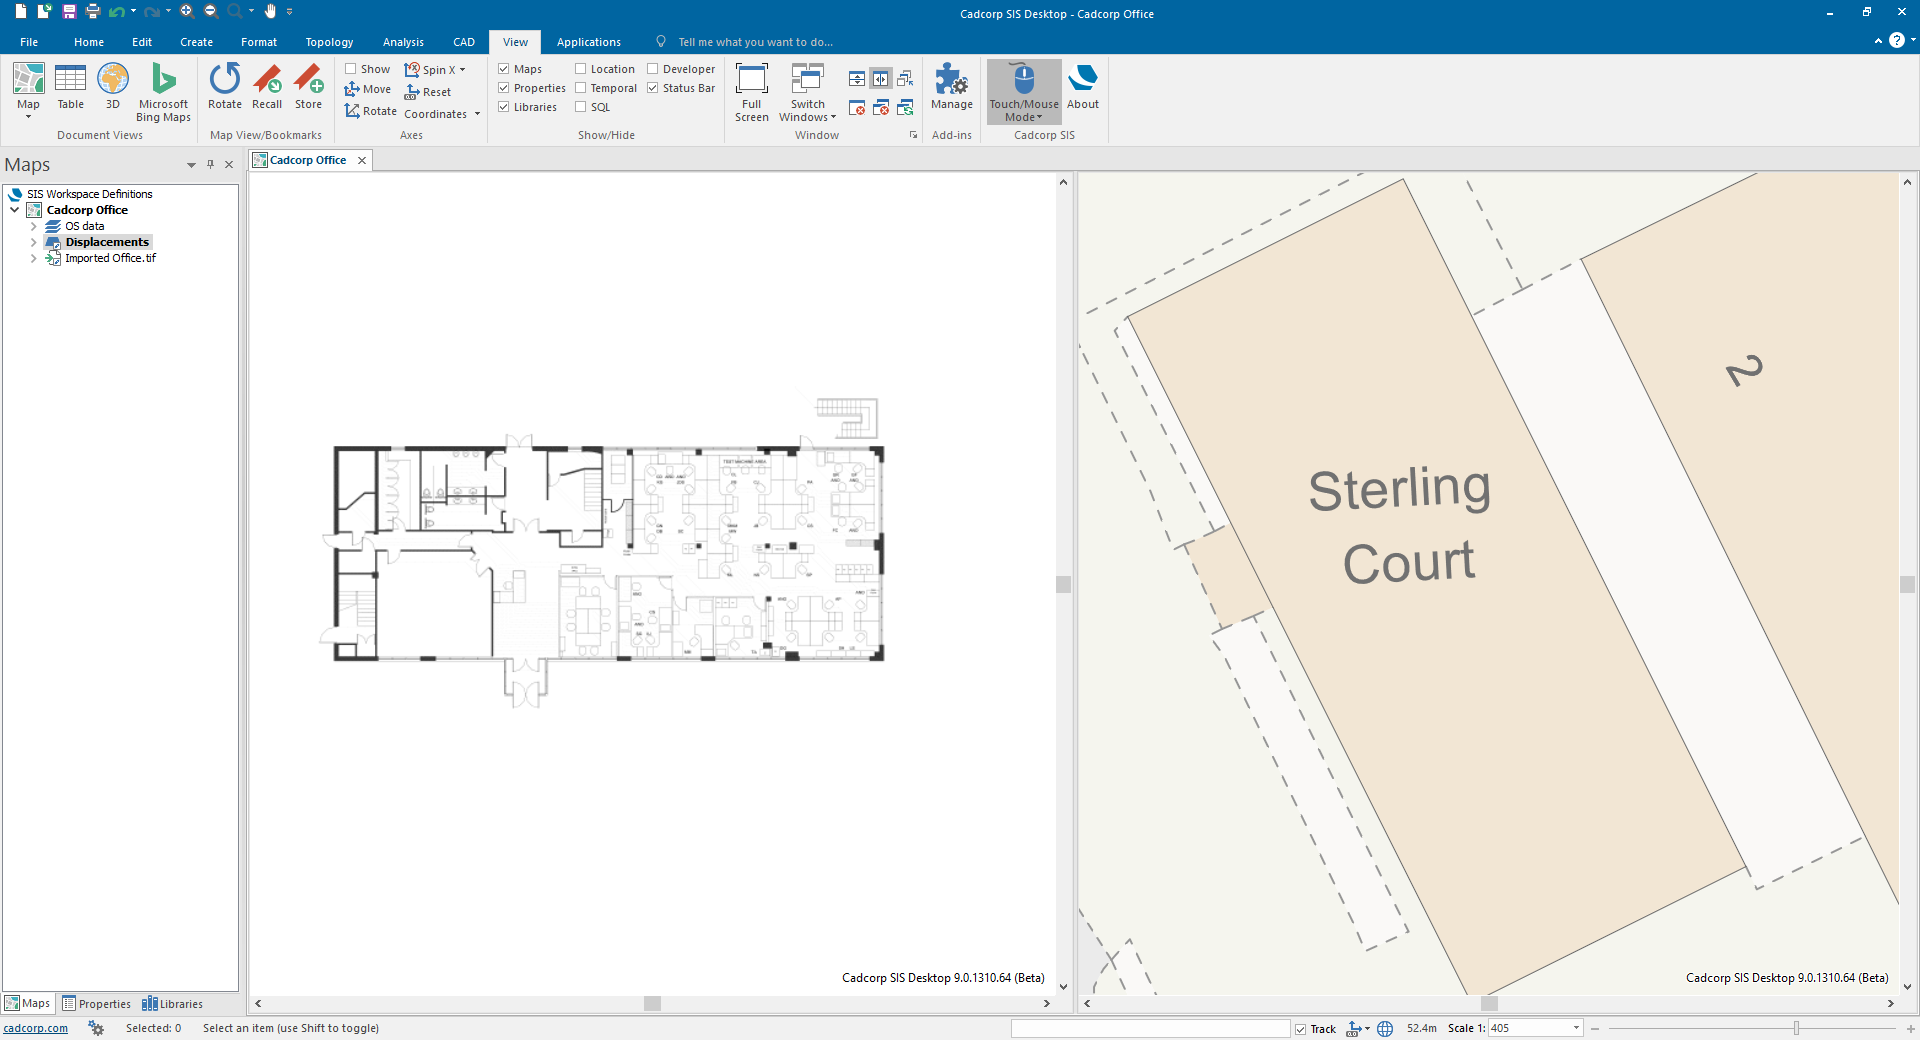1920x1040 pixels.
Task: Open Manage add-ins
Action: [951, 86]
